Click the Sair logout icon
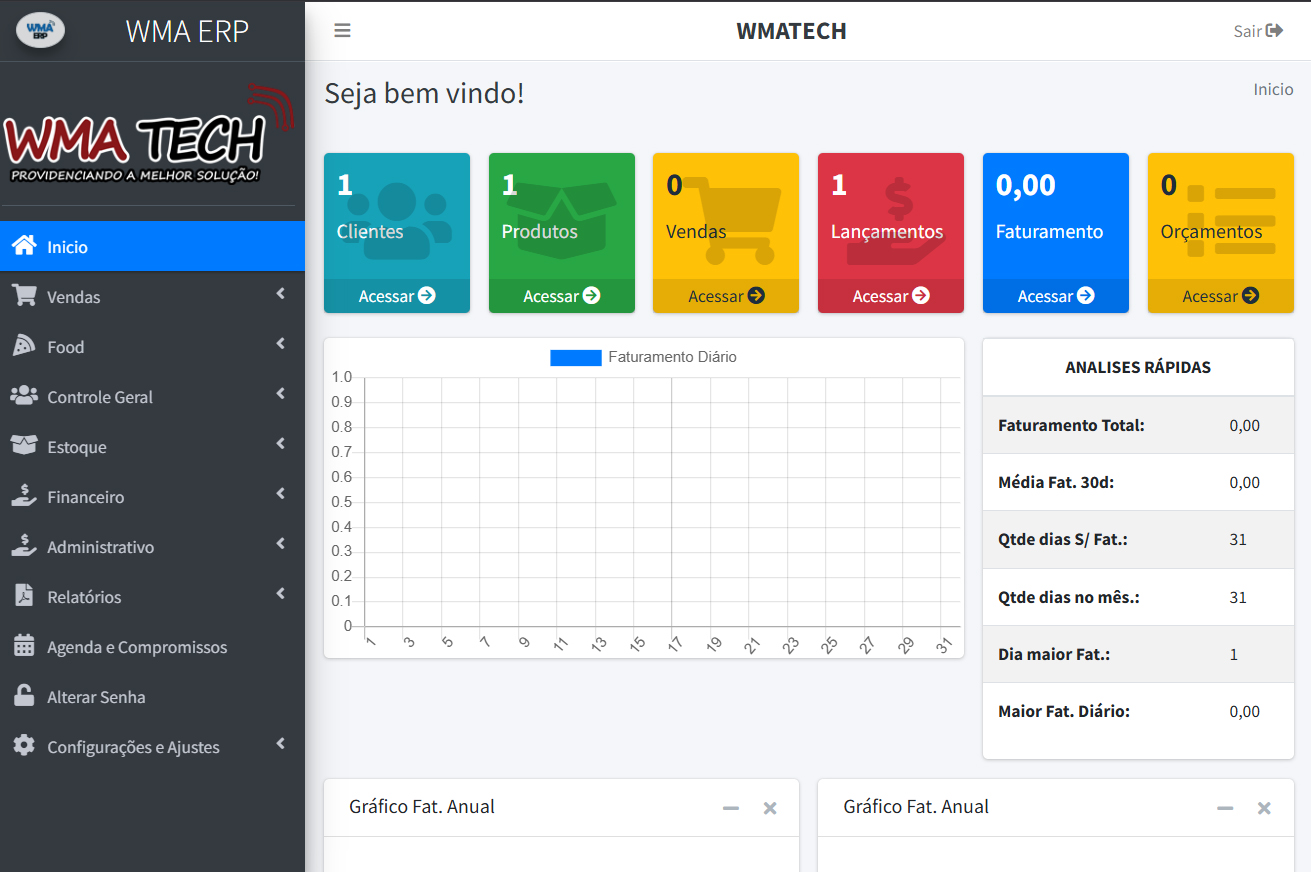Viewport: 1311px width, 872px height. click(1274, 31)
